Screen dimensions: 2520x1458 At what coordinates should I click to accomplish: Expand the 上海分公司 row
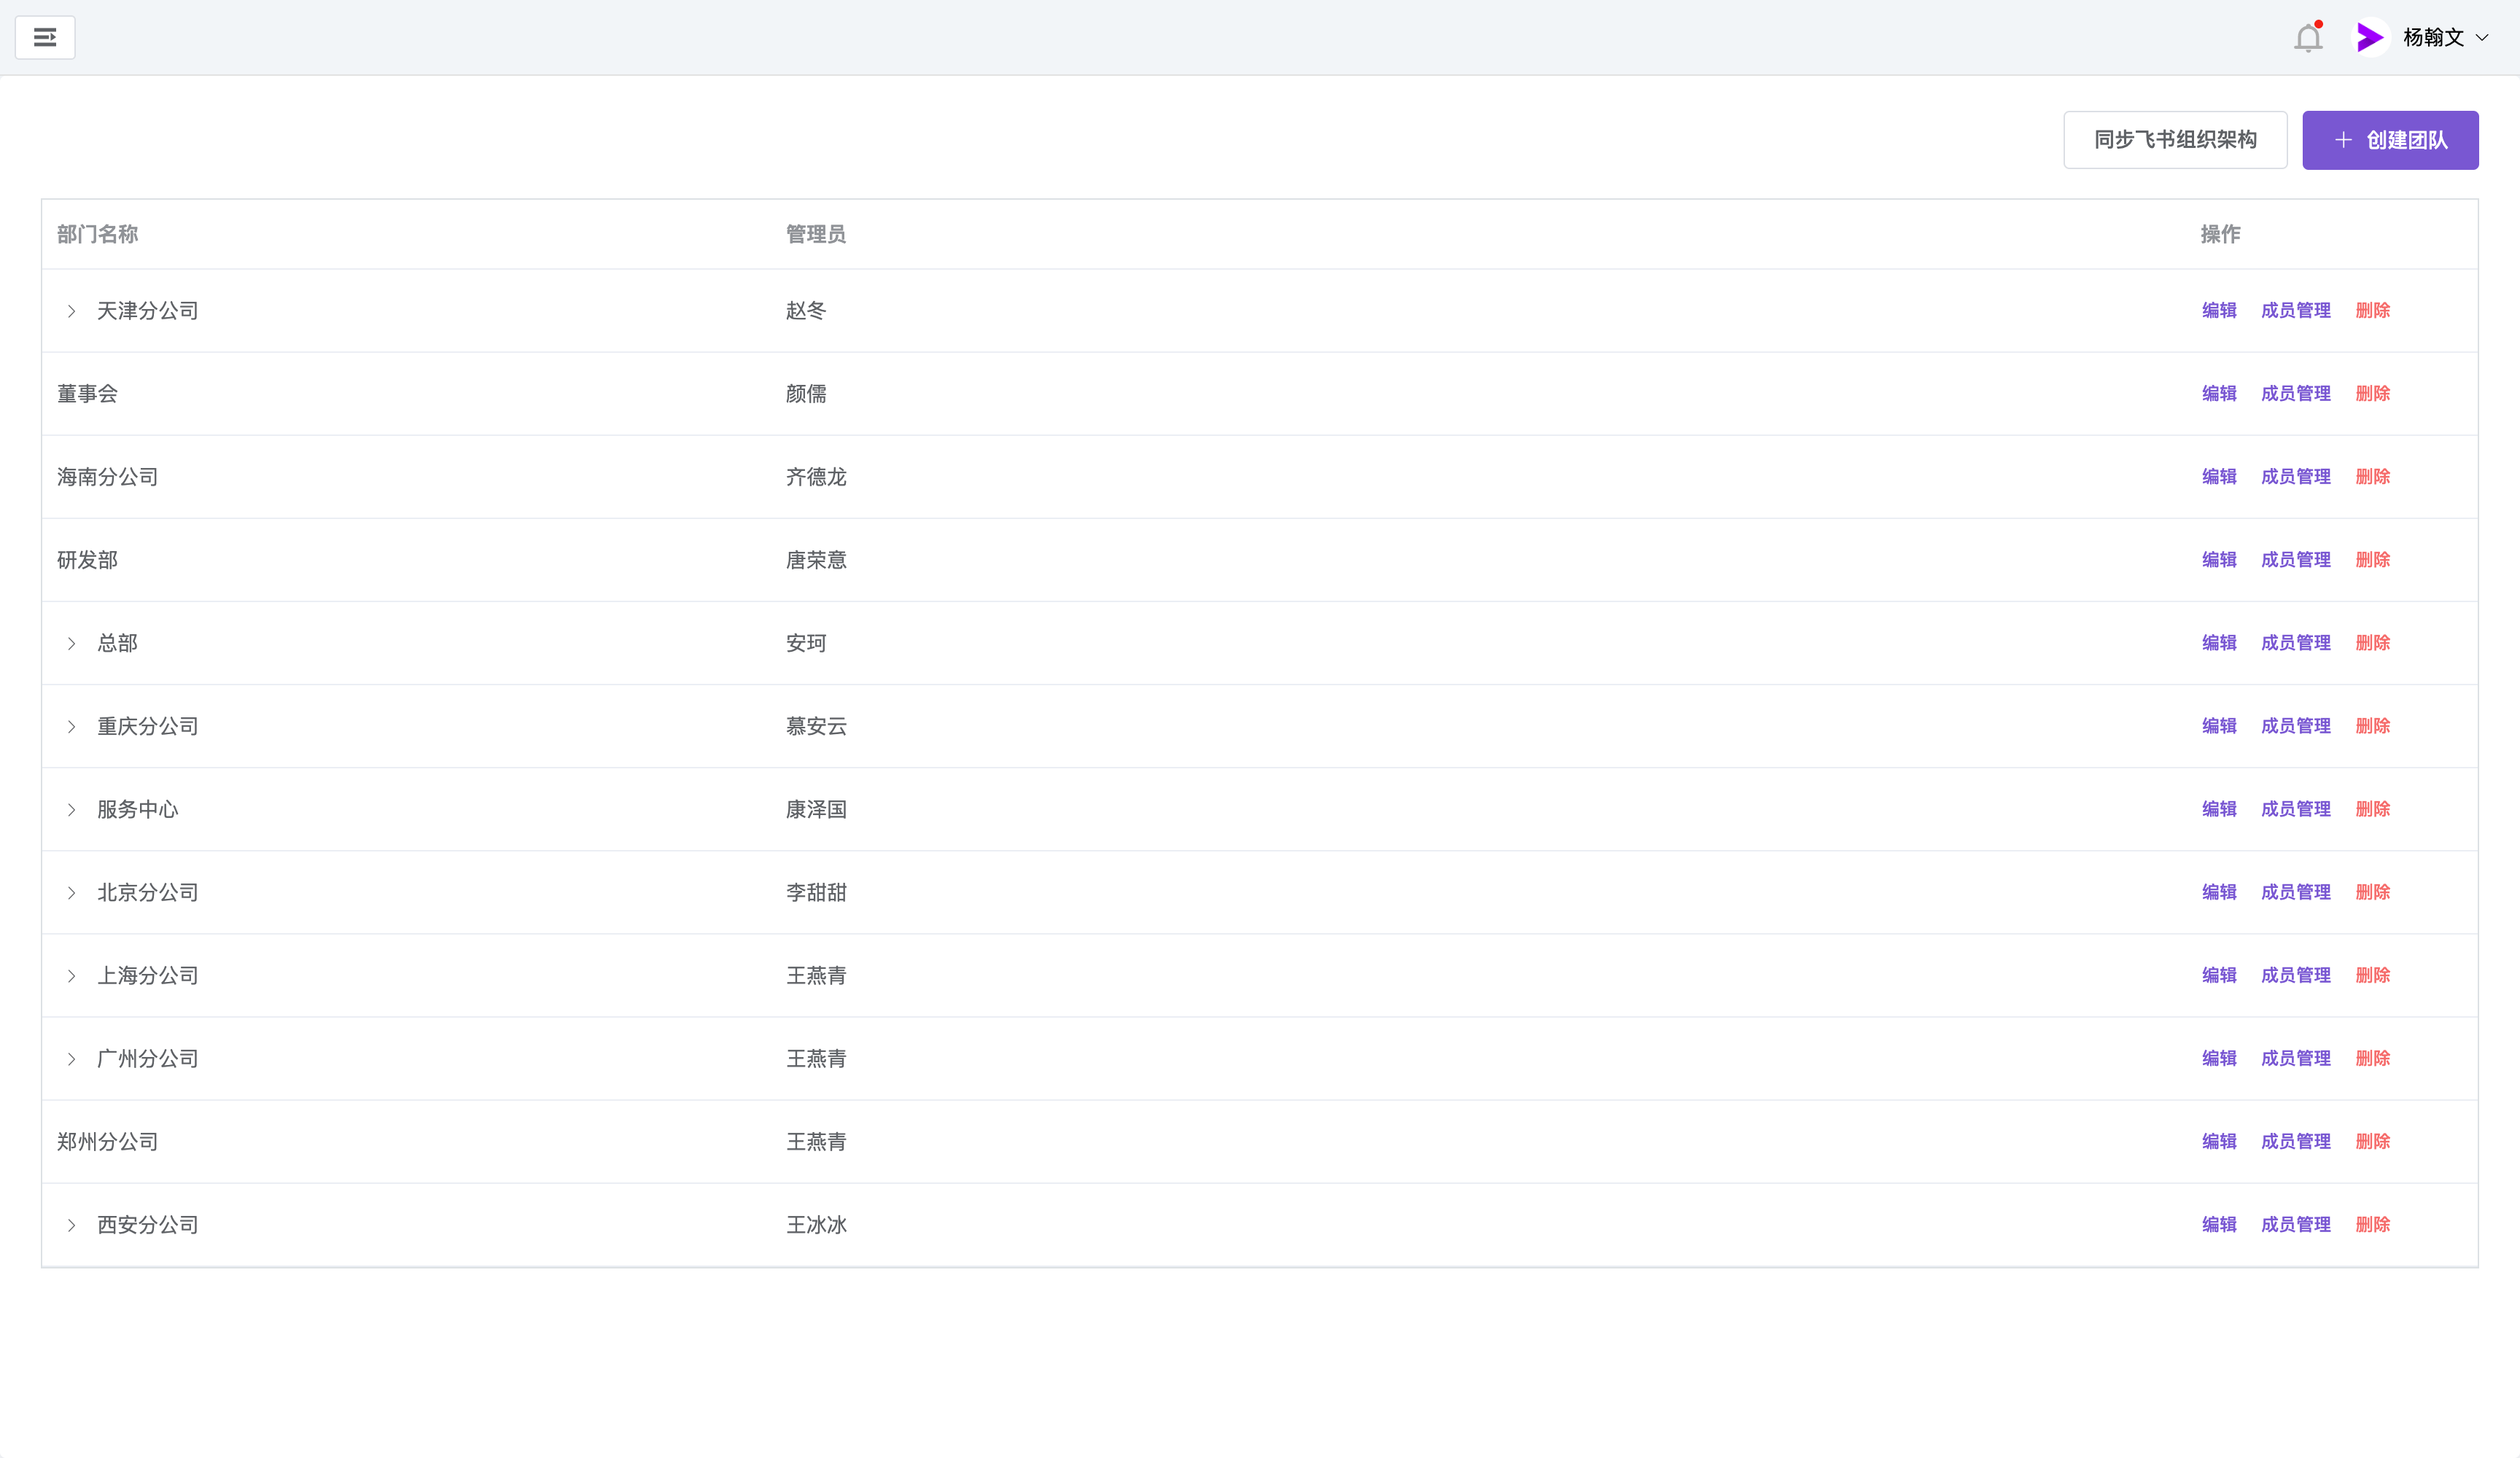(x=72, y=975)
